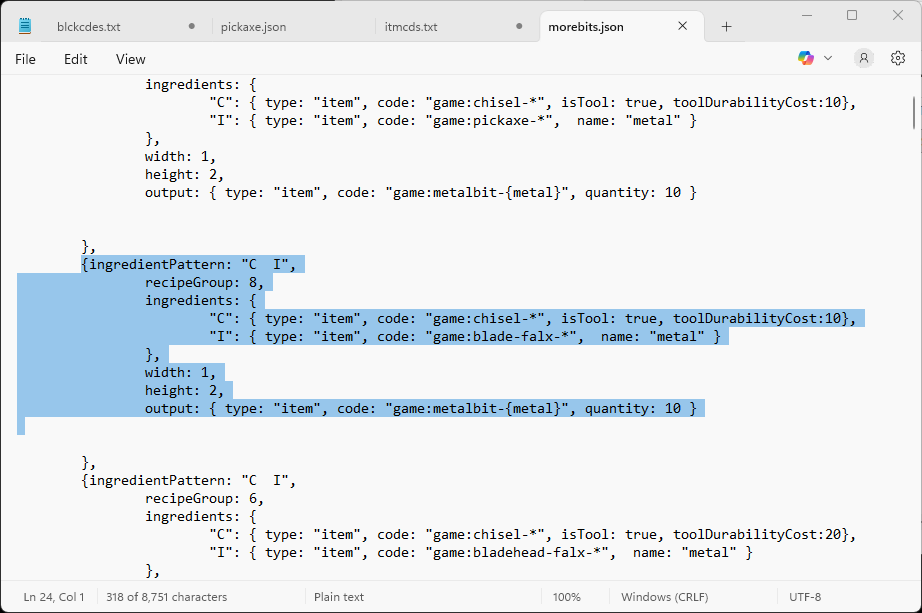The image size is (922, 613).
Task: Open Notepad settings gear icon
Action: pos(897,59)
